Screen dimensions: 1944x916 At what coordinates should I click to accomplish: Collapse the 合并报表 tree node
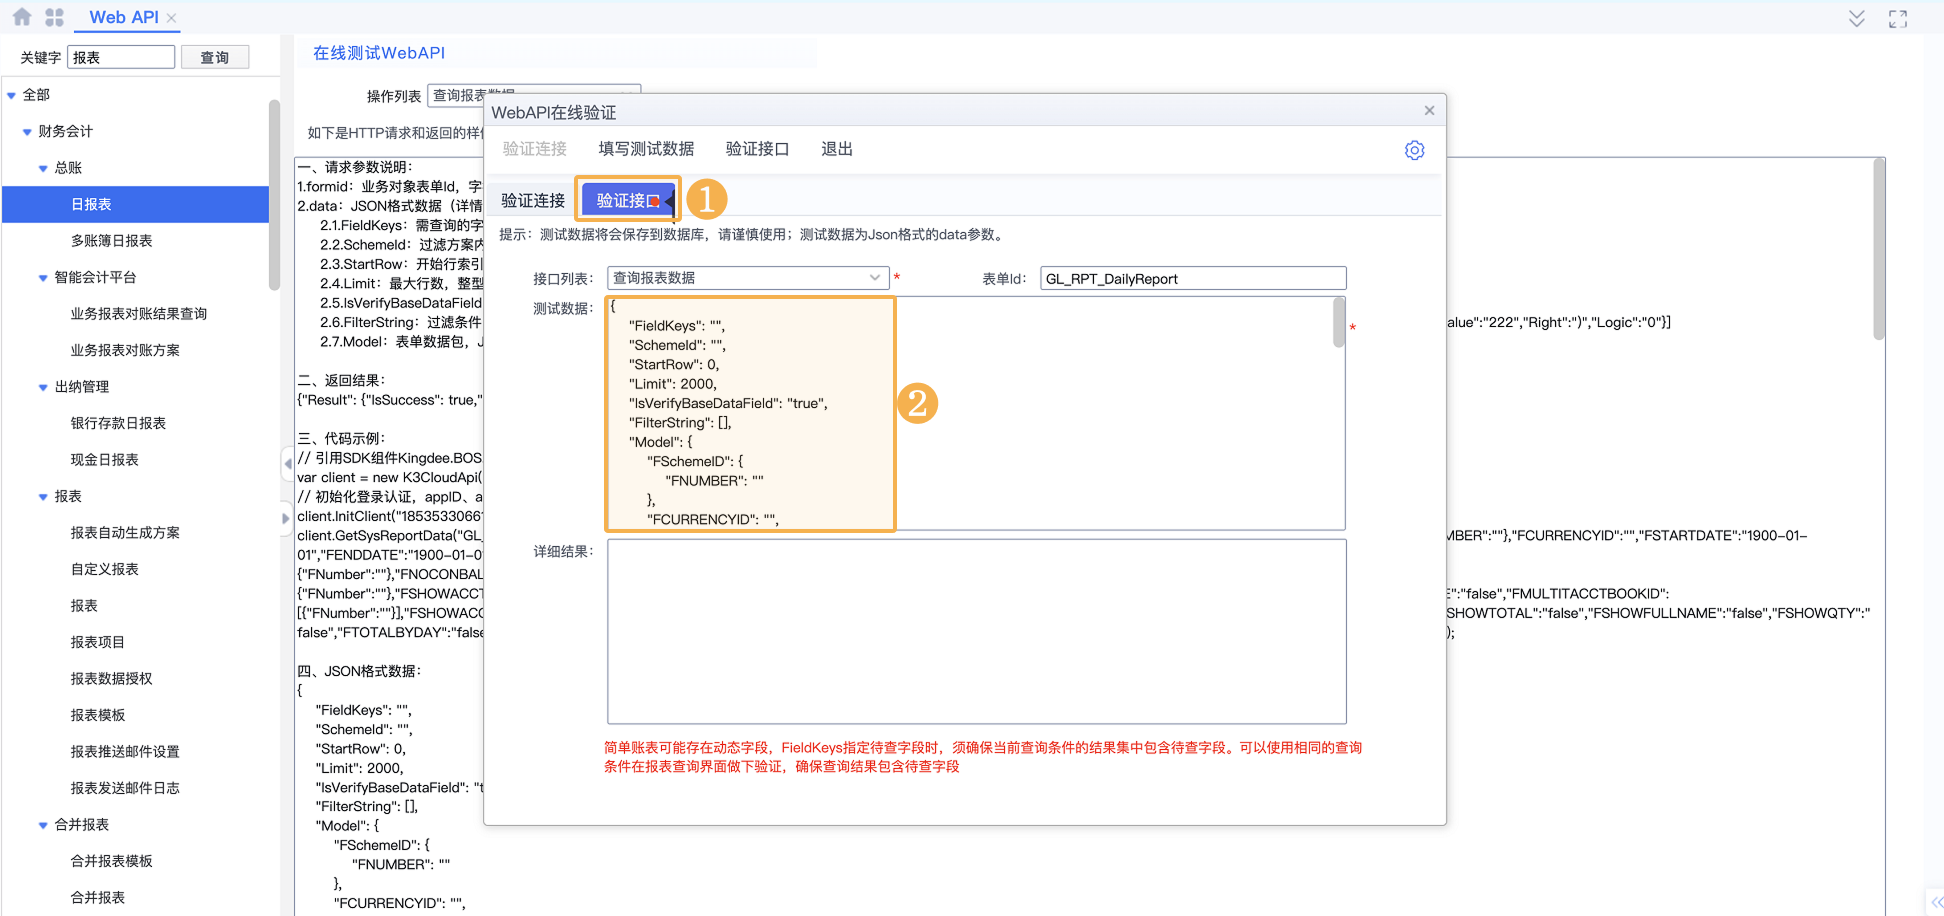[x=43, y=826]
